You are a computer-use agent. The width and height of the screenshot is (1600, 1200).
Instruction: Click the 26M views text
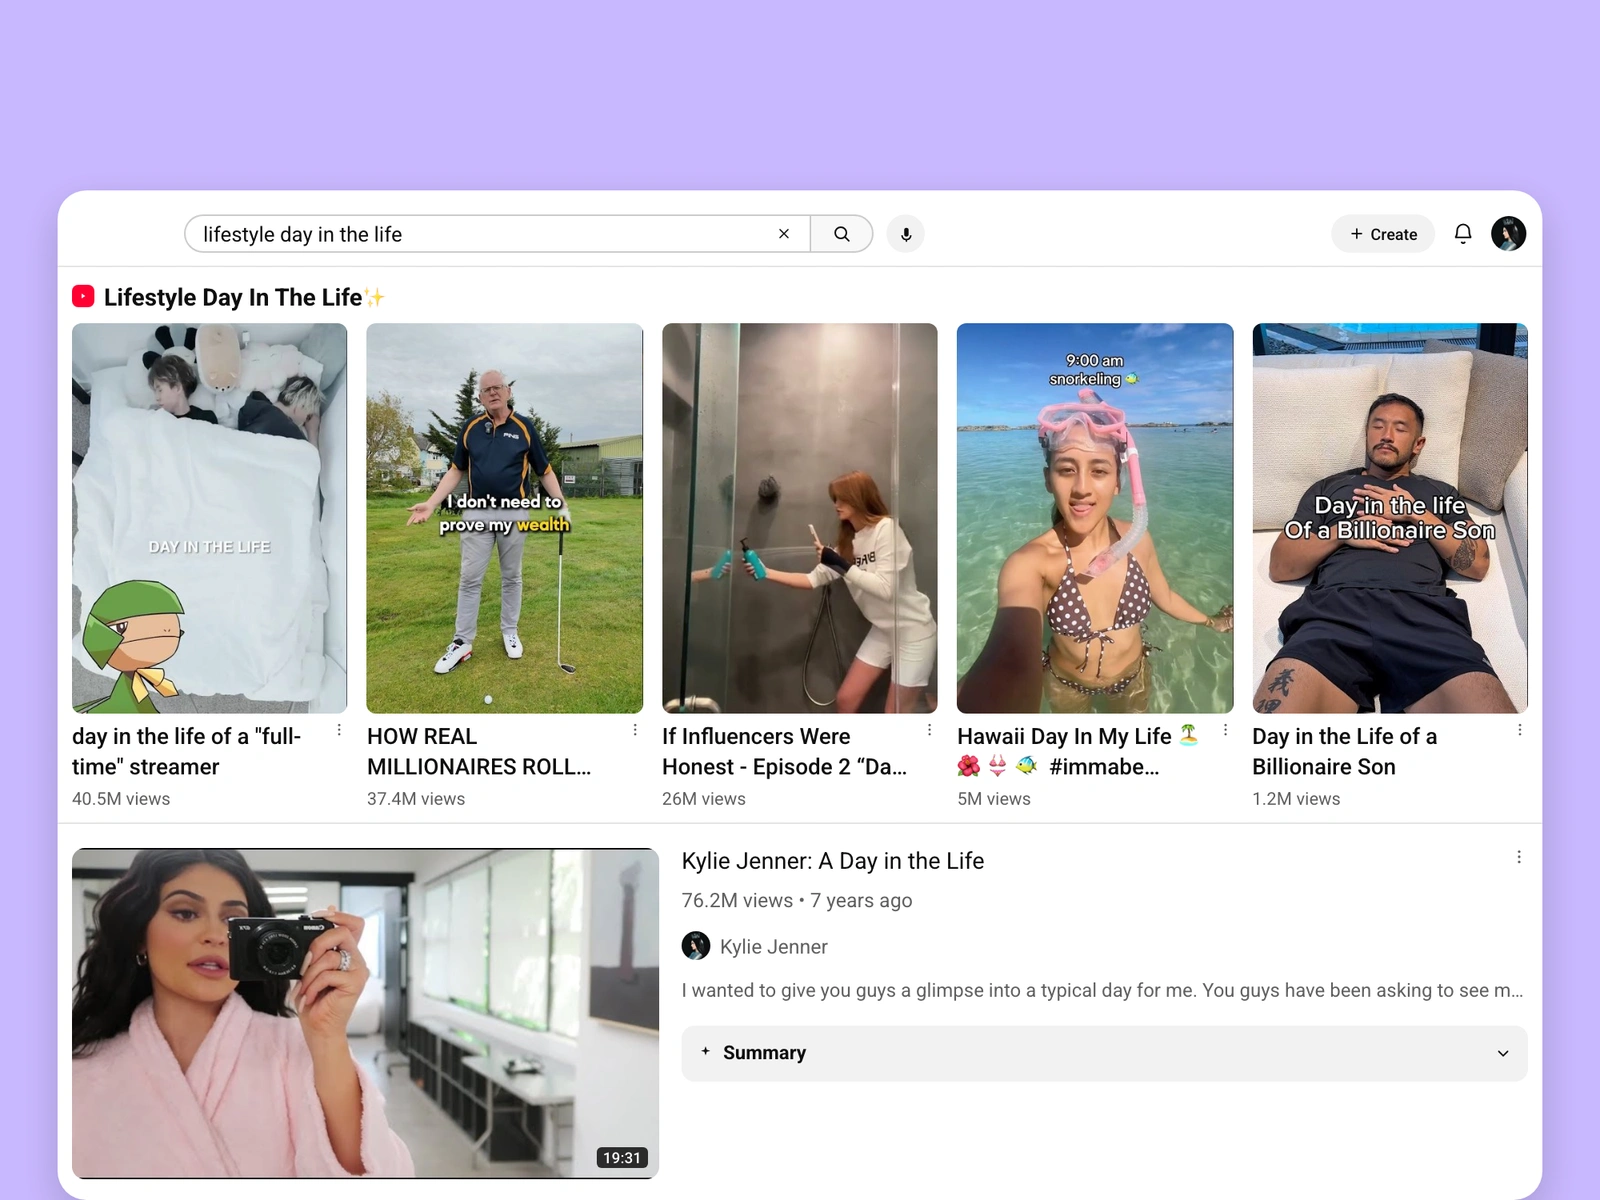pos(704,799)
